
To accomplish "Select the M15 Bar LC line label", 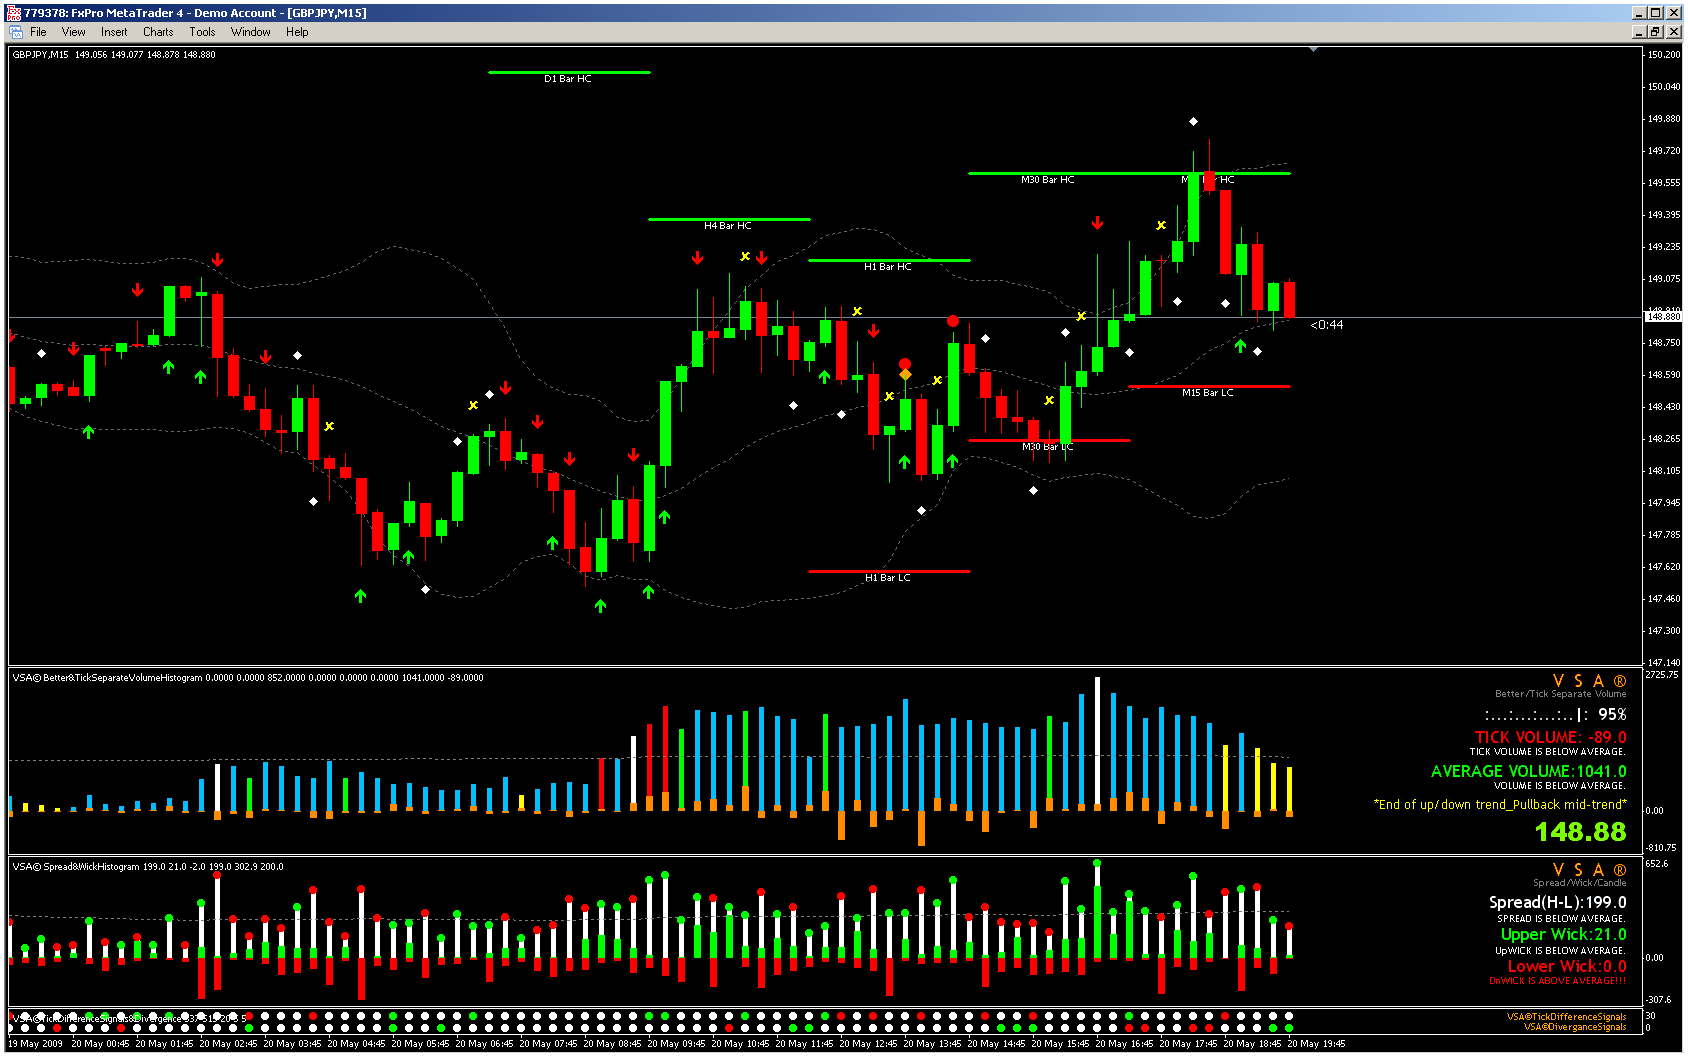I will [1207, 393].
